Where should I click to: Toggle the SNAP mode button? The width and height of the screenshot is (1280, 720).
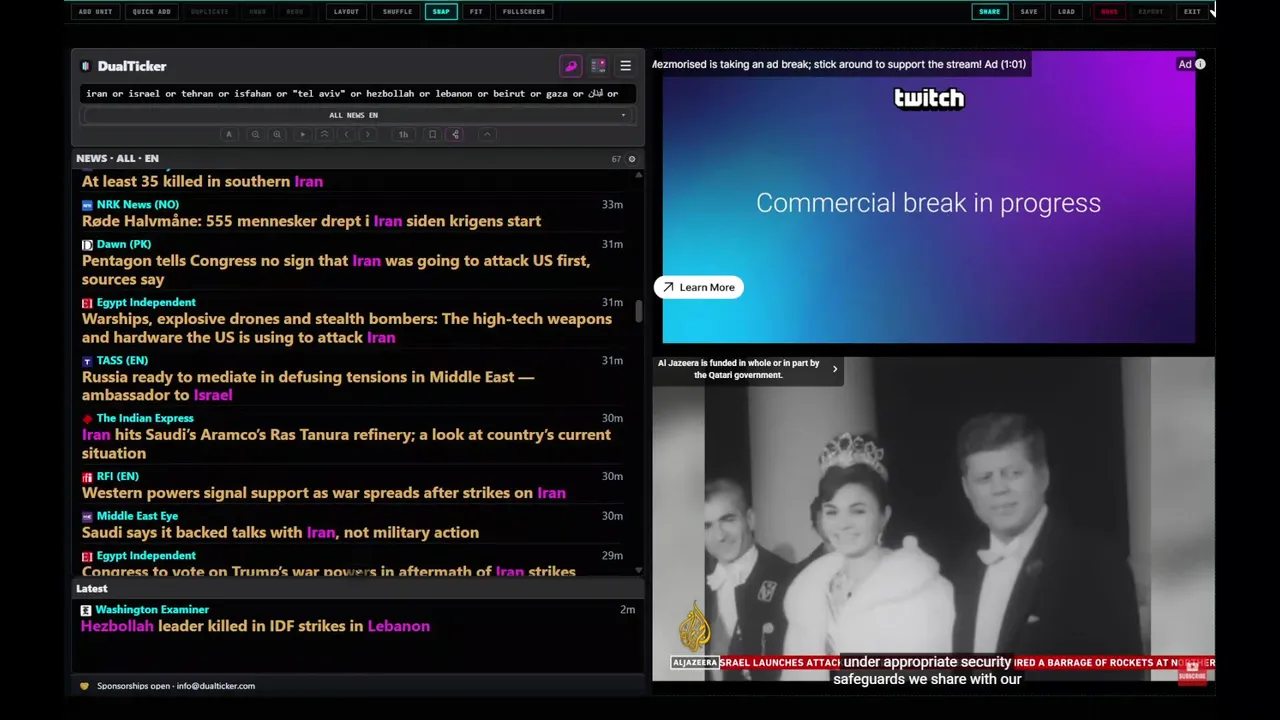[441, 12]
